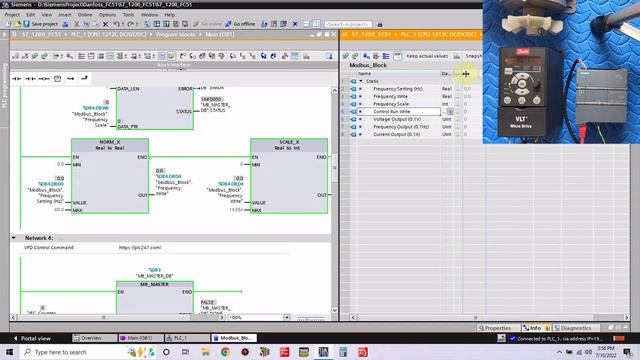Image resolution: width=640 pixels, height=360 pixels.
Task: Click the Go offline button
Action: point(240,24)
